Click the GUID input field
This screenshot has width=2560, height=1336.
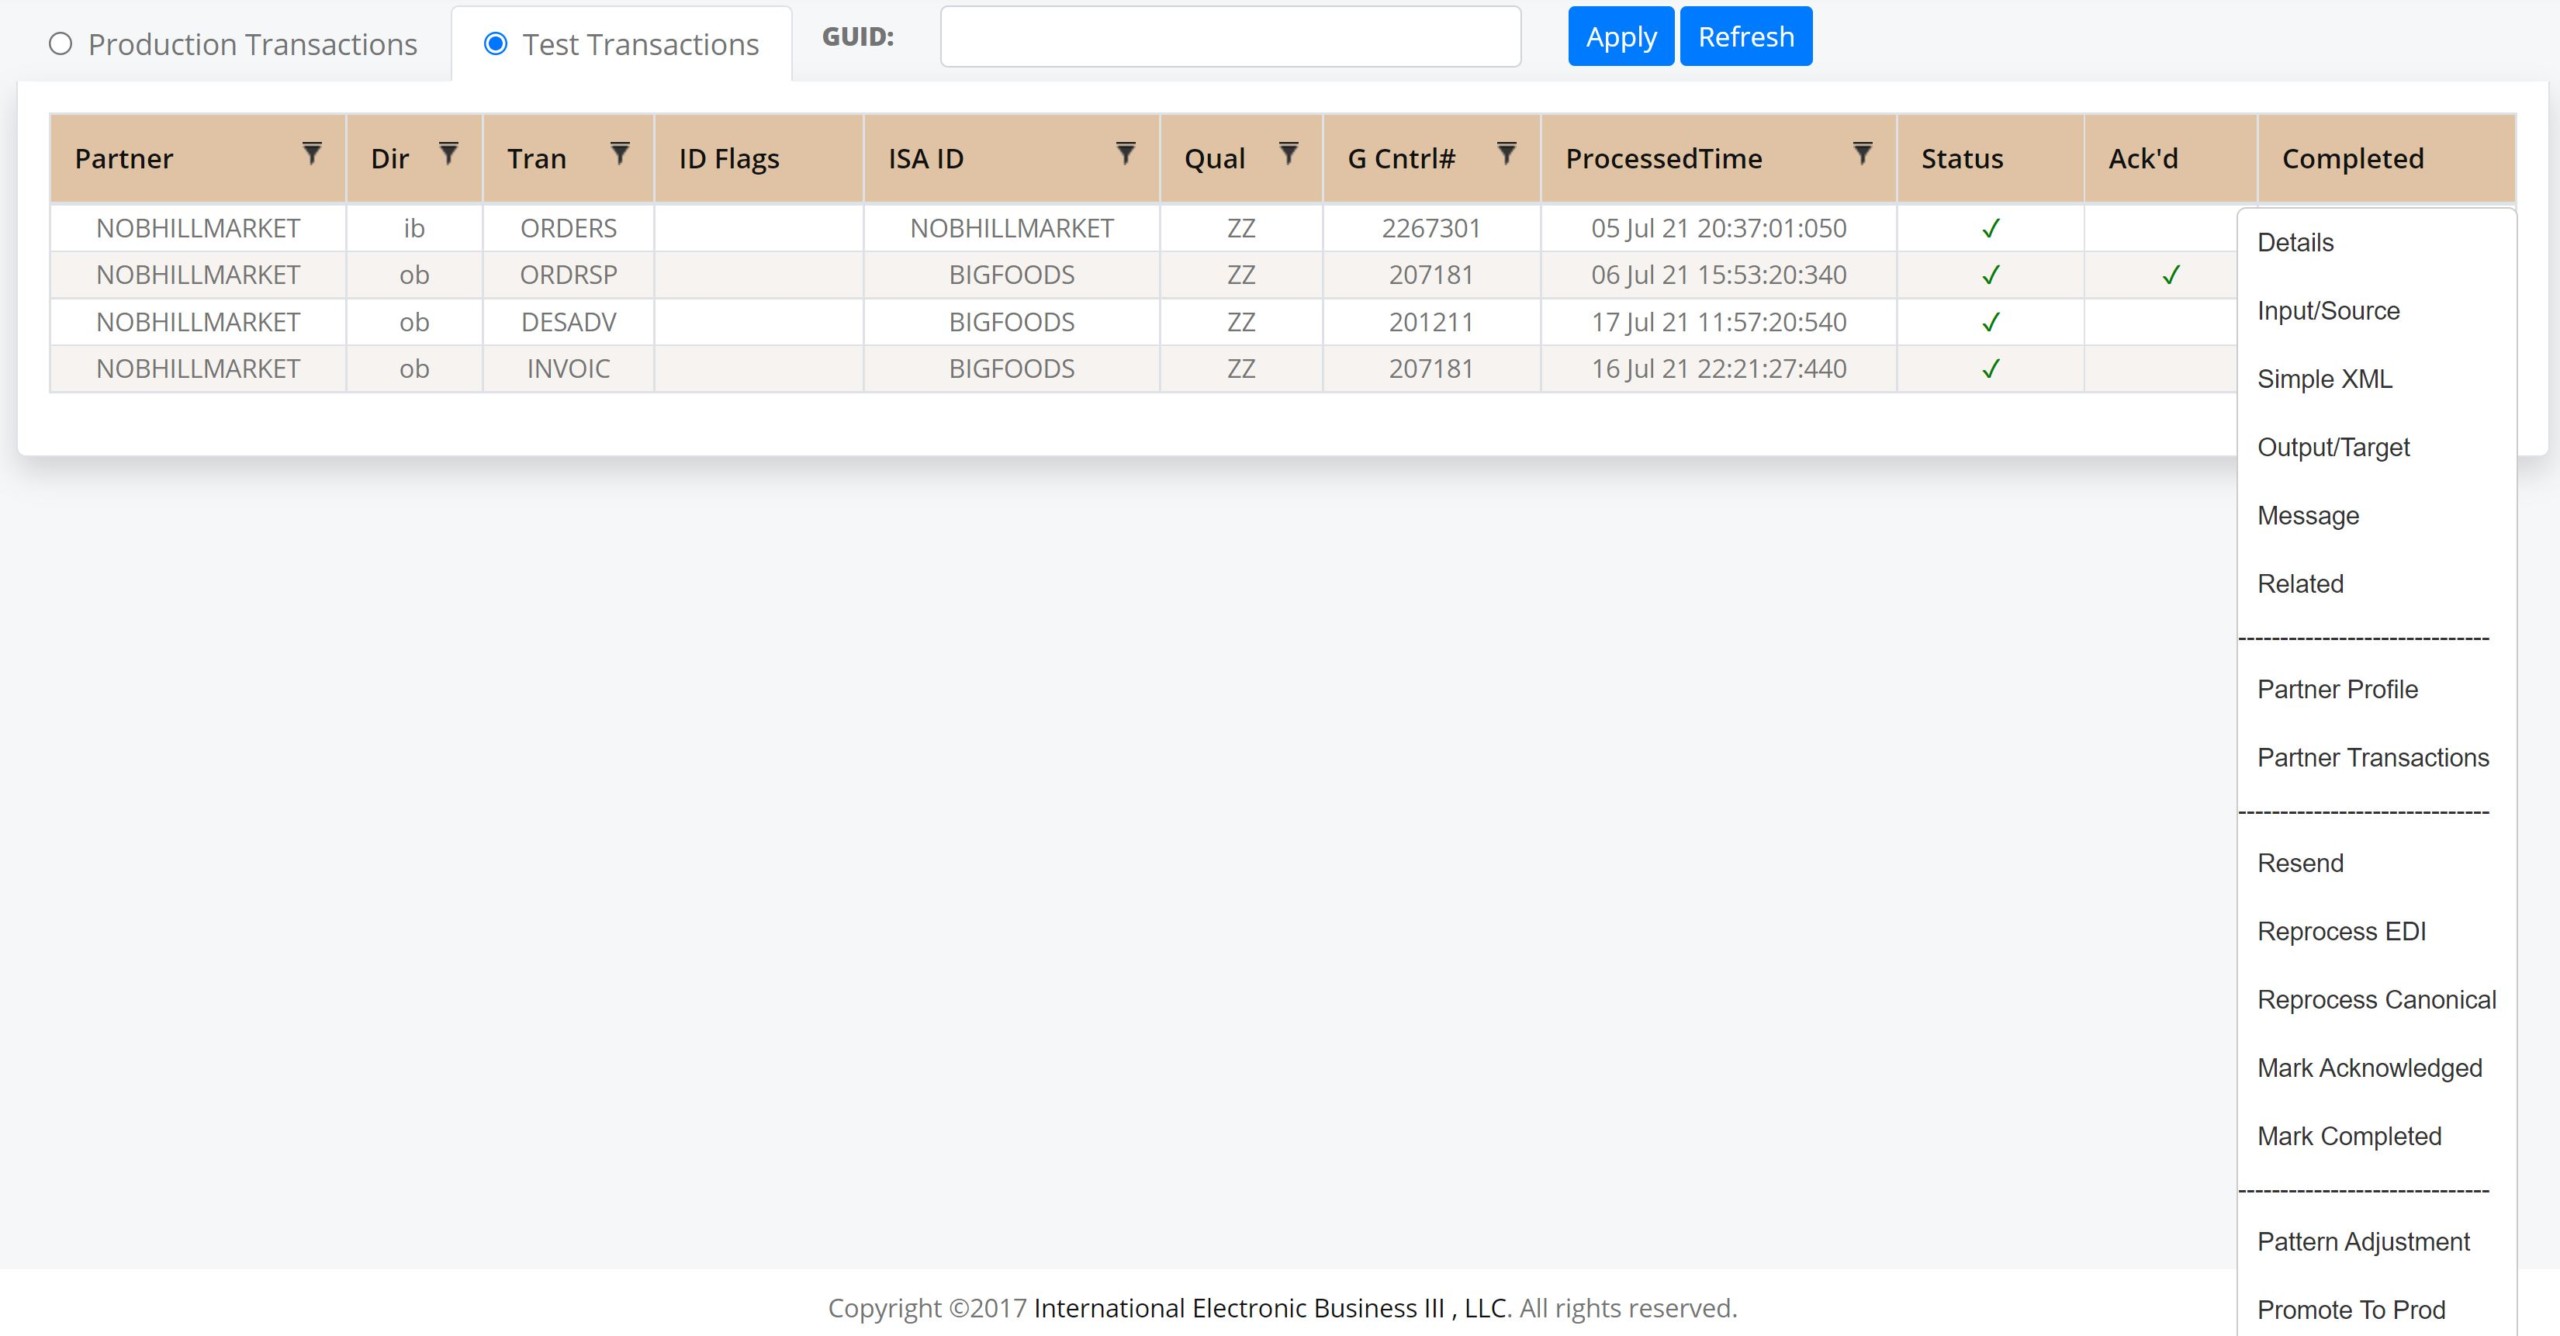click(1230, 37)
